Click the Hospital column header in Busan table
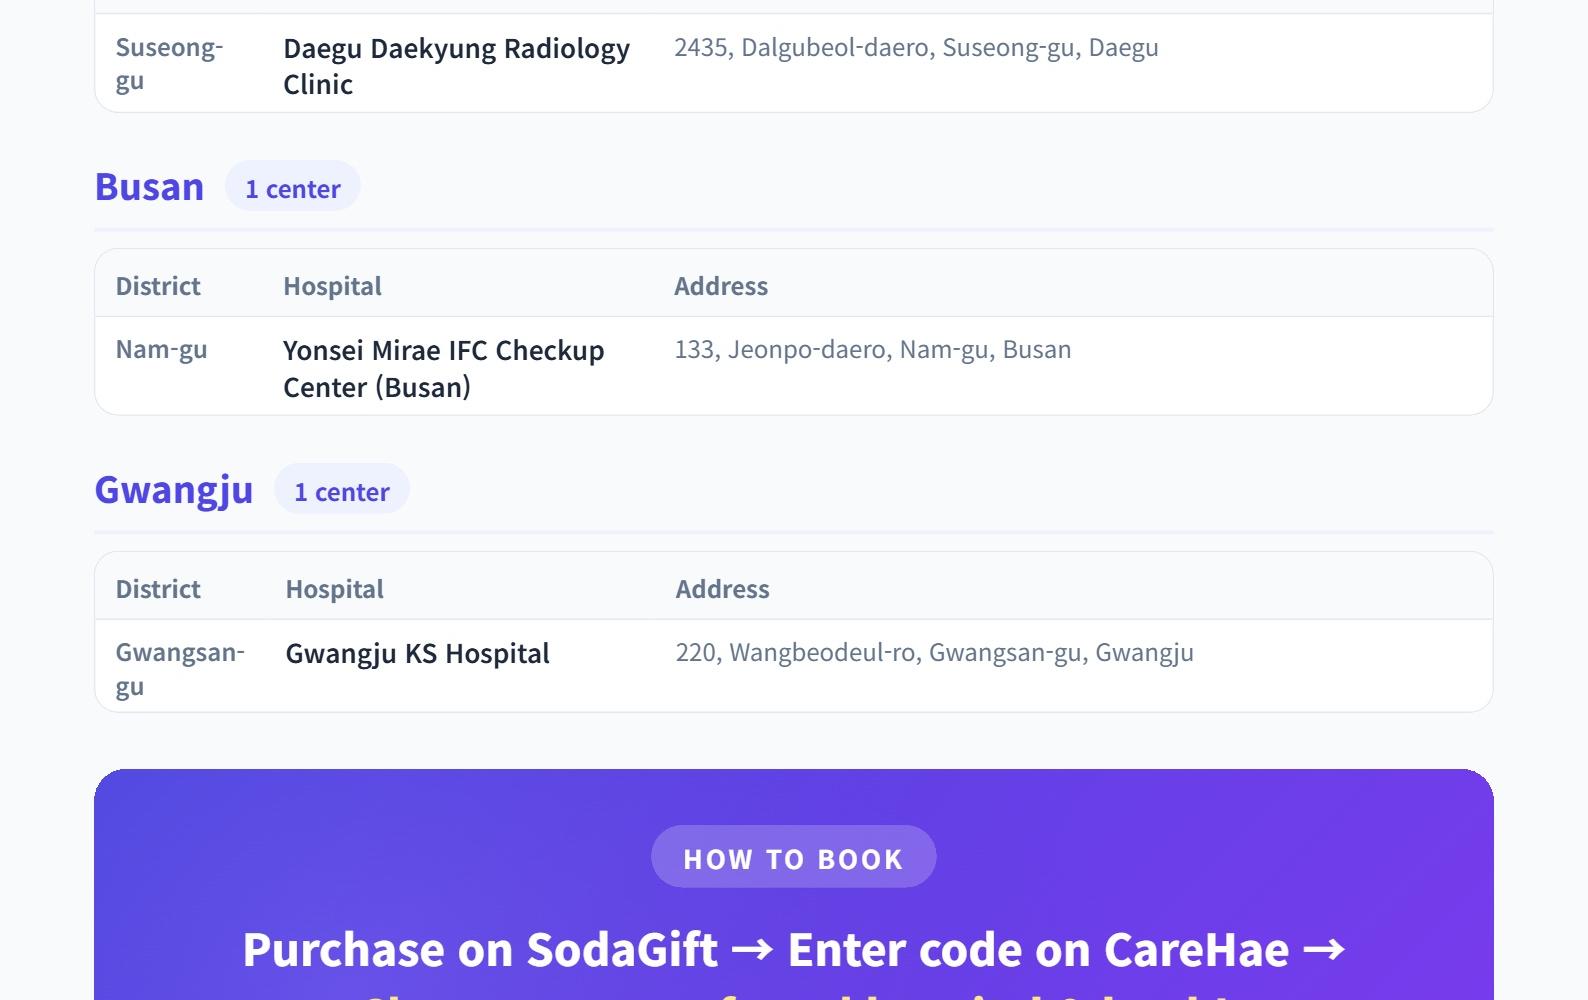 [x=332, y=286]
